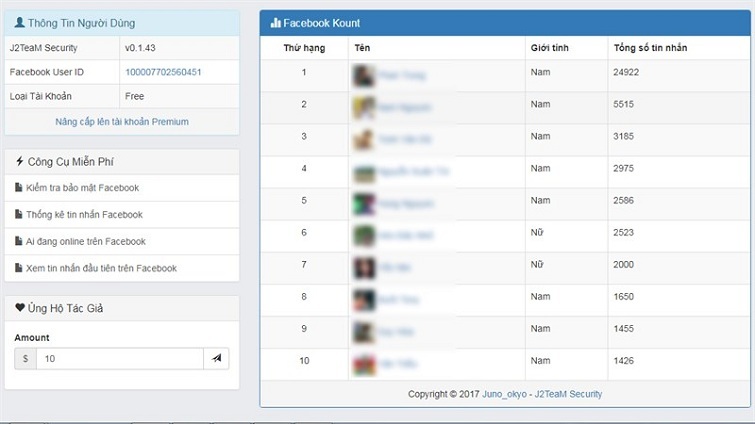Click the heart icon beside Ủng Hộ Tác Giả
The width and height of the screenshot is (755, 424).
click(x=20, y=308)
